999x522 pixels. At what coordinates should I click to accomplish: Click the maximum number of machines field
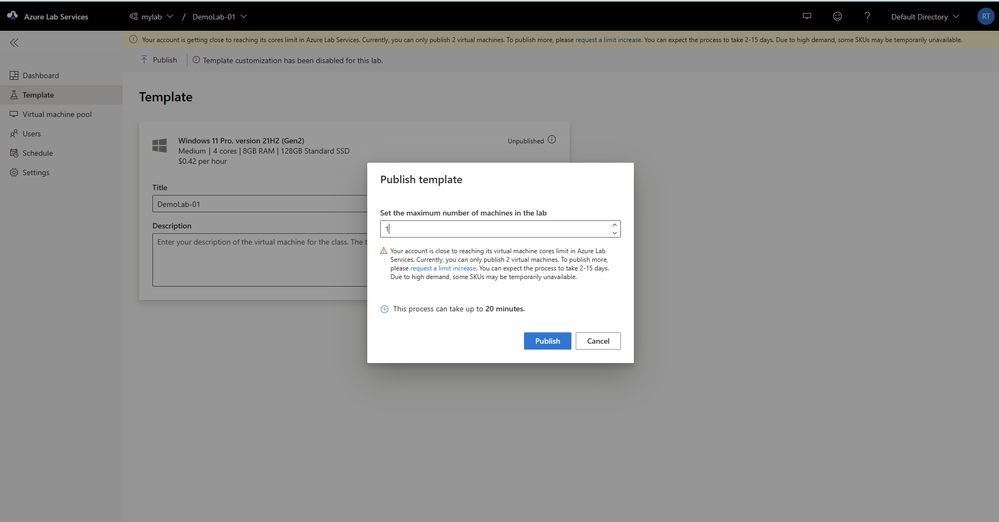click(x=500, y=229)
